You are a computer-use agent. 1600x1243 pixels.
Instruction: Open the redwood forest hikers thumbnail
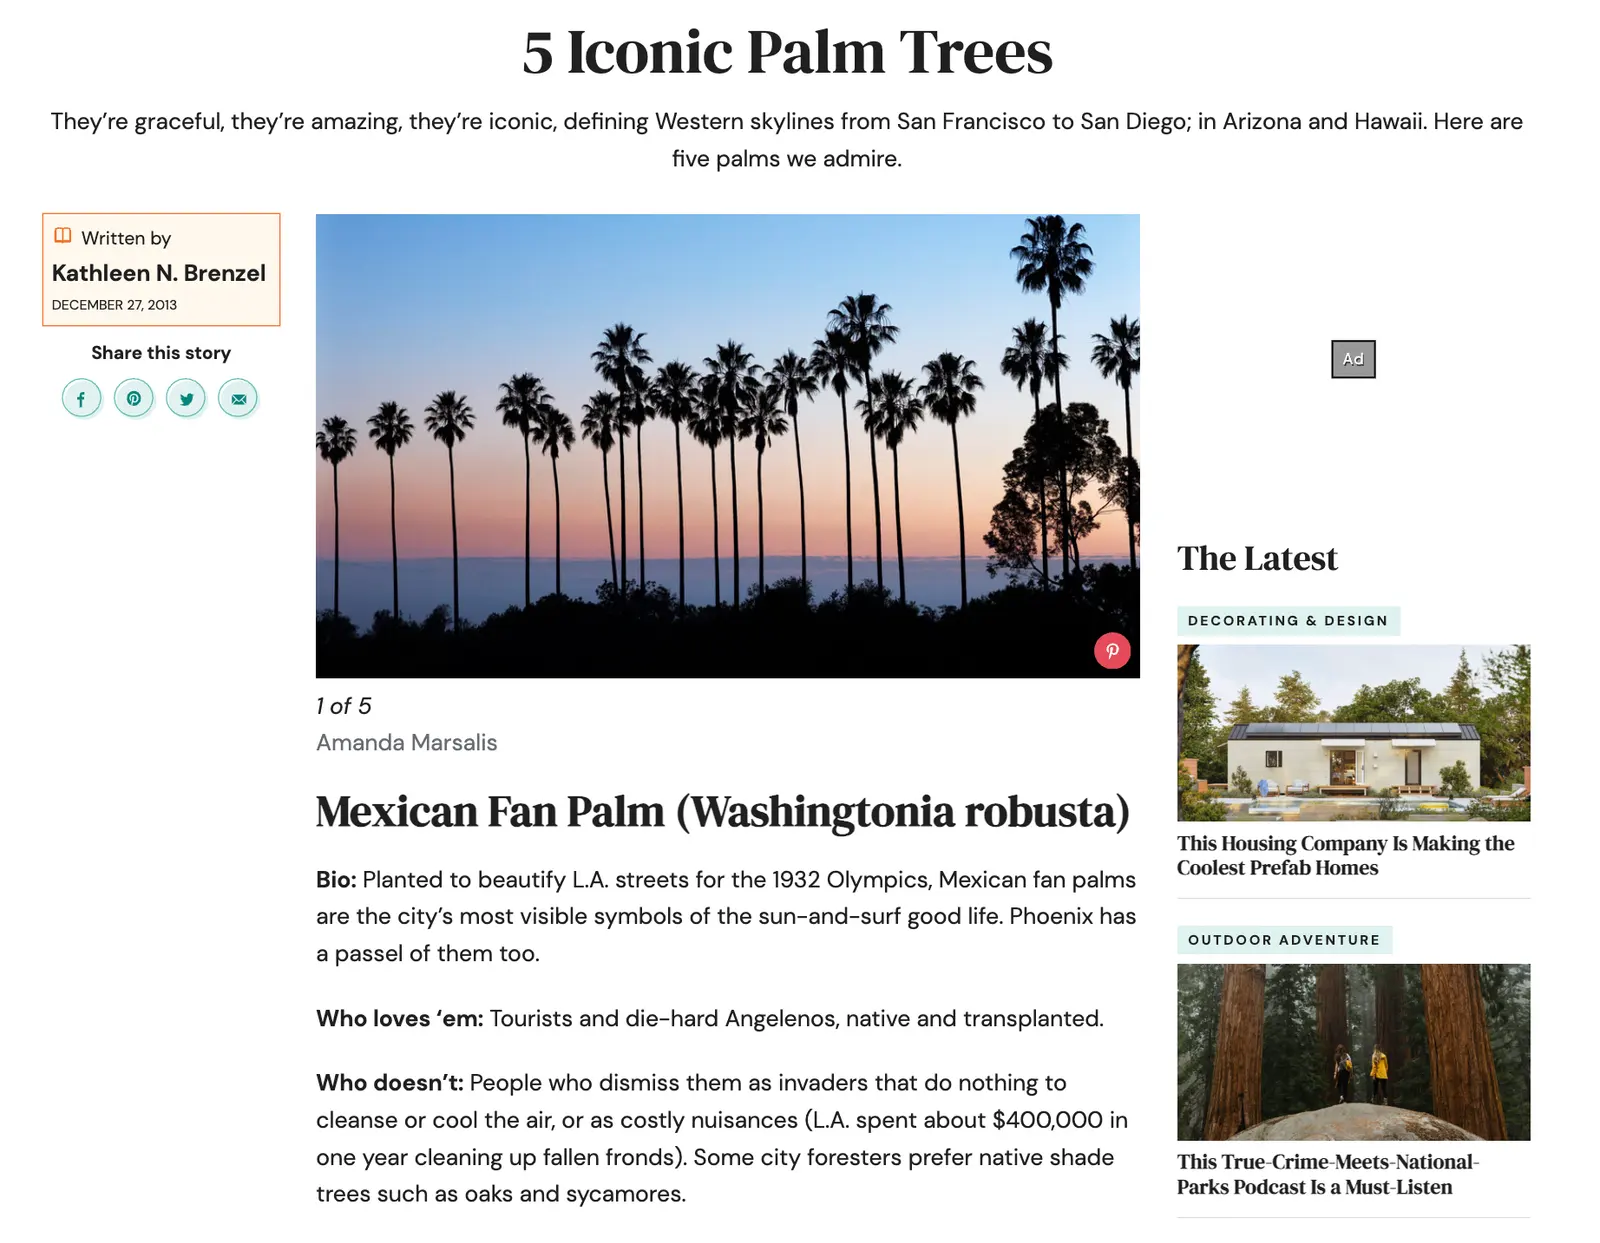1353,1052
